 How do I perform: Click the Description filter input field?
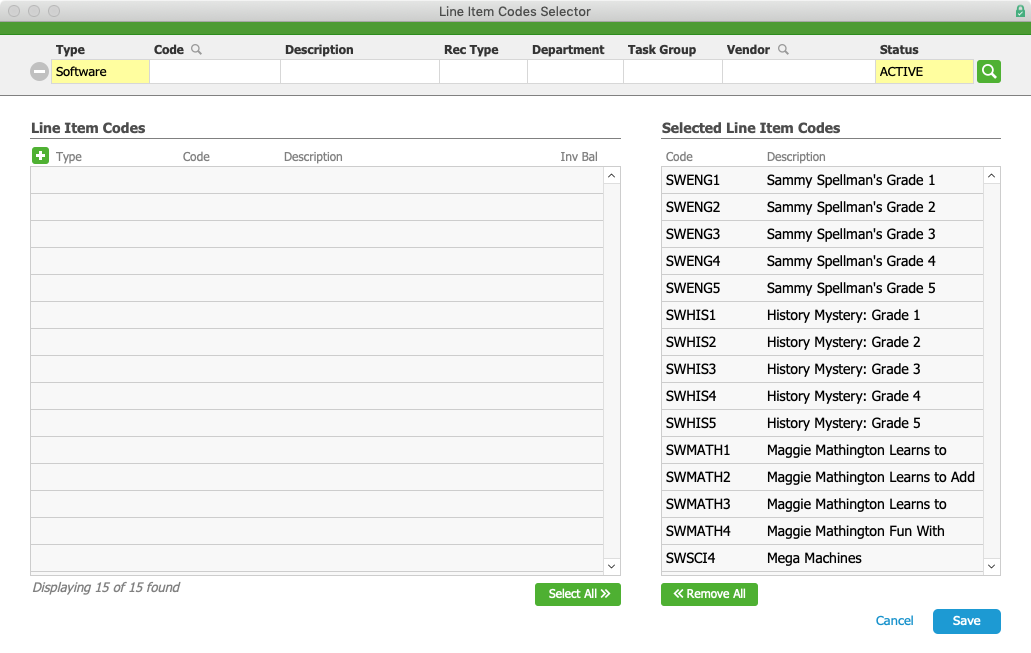pyautogui.click(x=360, y=72)
